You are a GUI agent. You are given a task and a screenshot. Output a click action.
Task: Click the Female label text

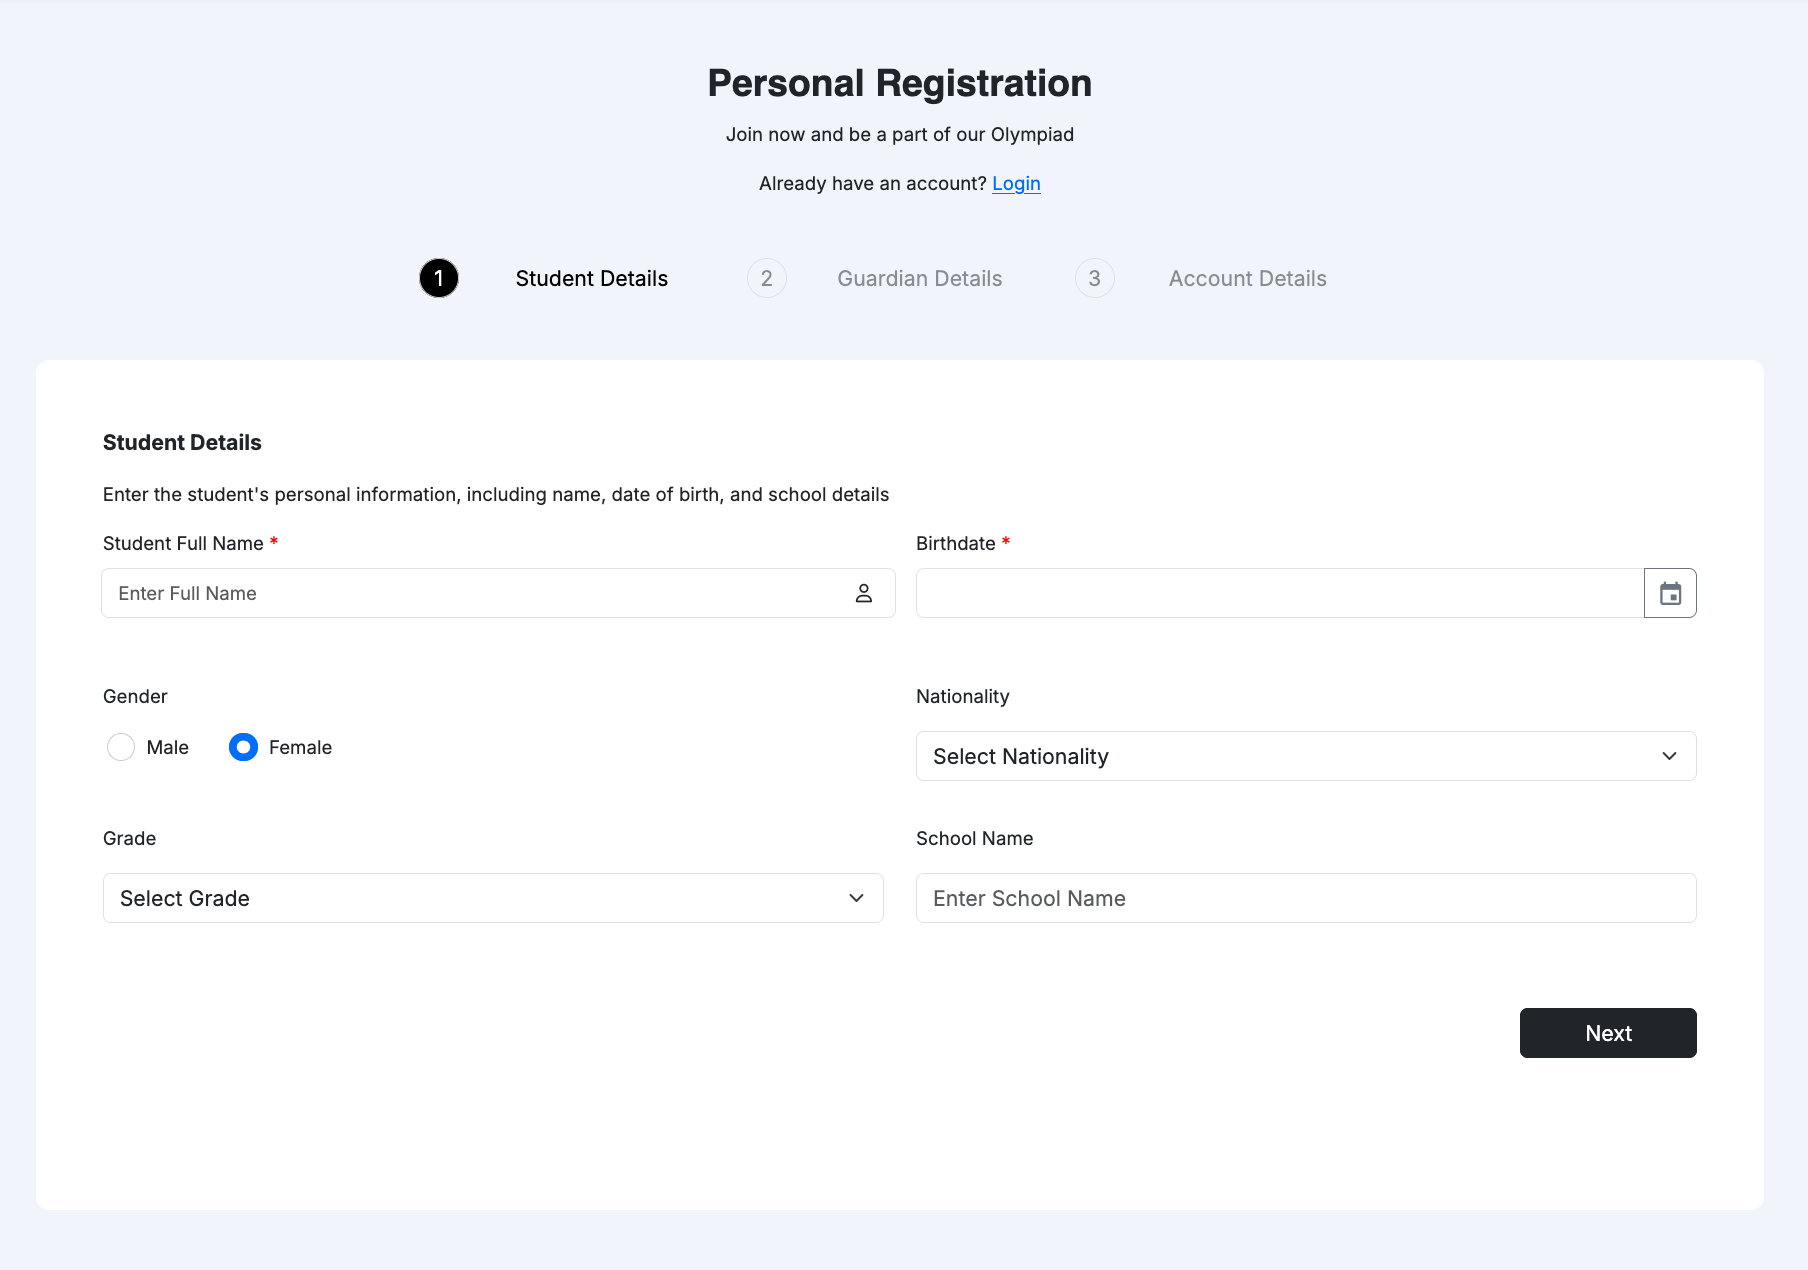tap(300, 747)
